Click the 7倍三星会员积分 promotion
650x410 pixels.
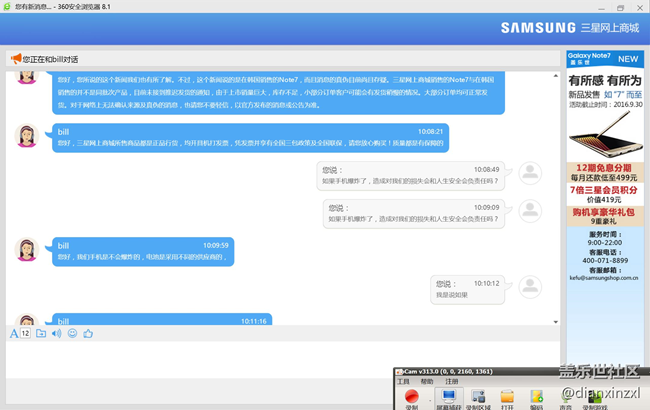(x=605, y=194)
